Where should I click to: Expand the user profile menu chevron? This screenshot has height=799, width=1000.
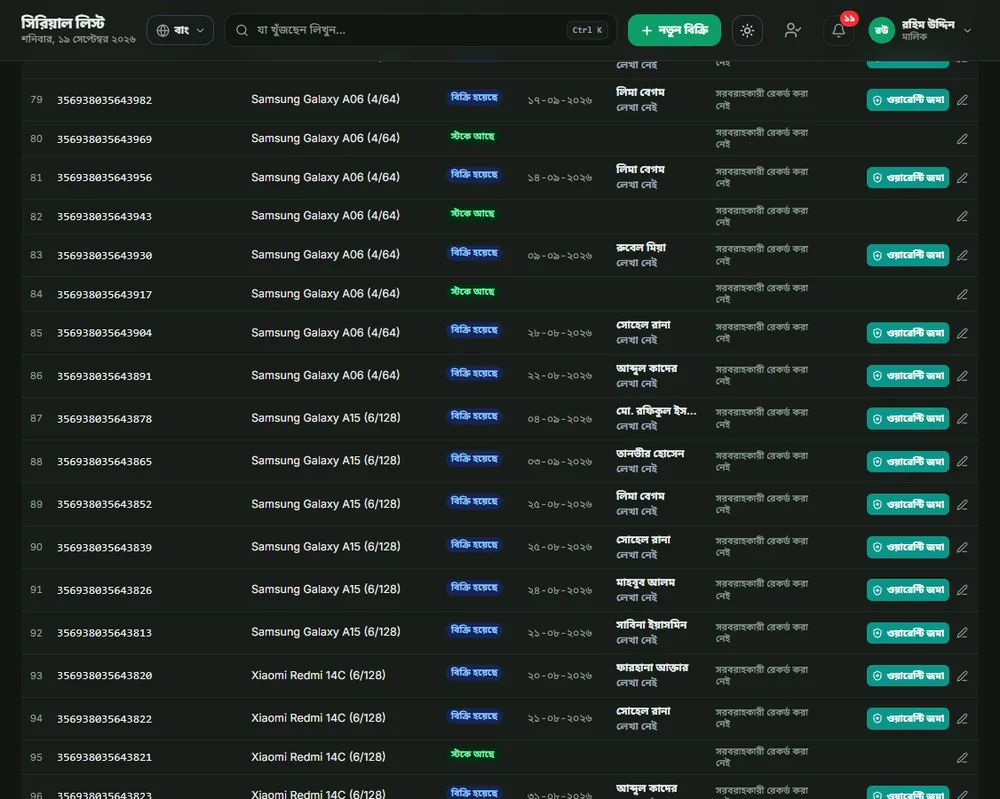967,30
